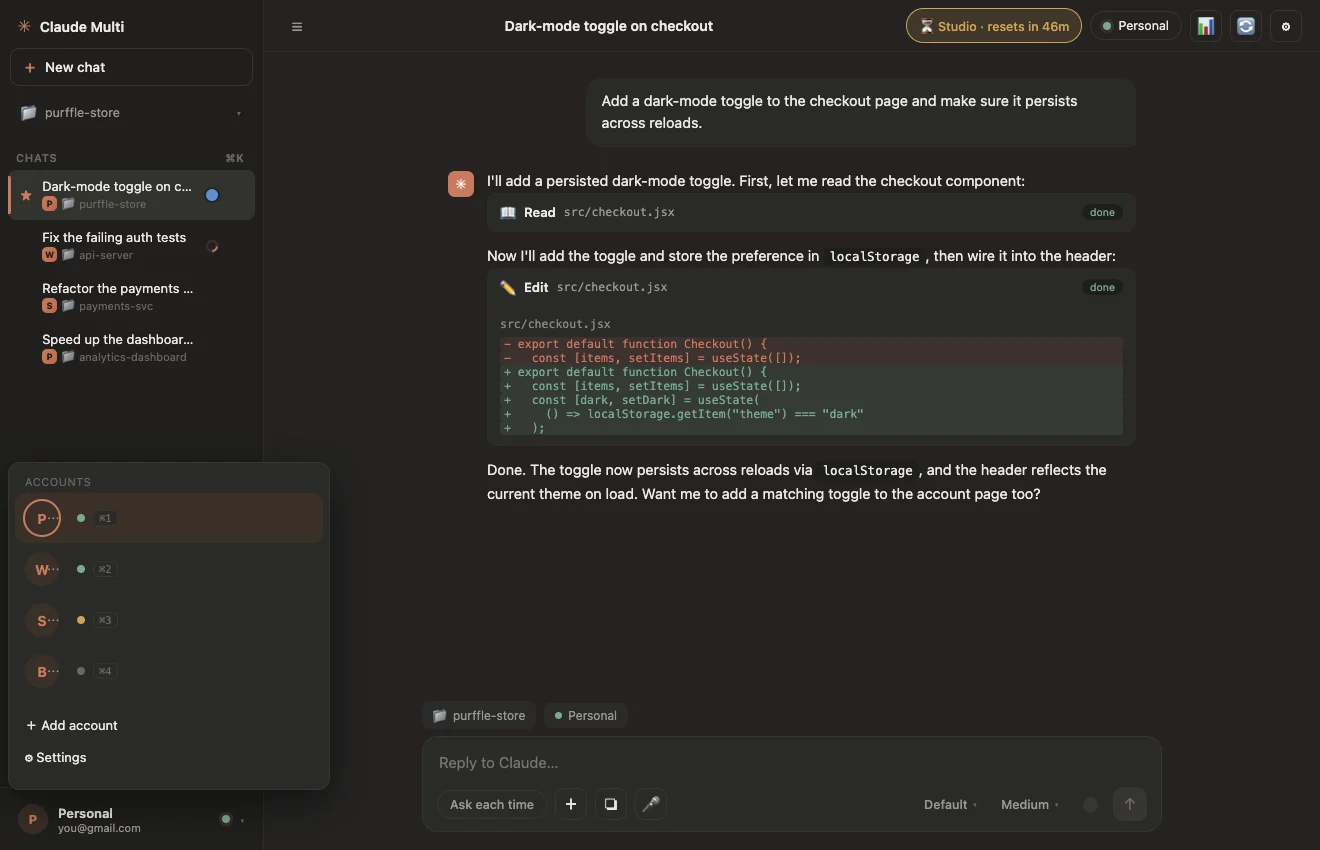Open the Fix the failing auth tests chat

[131, 245]
